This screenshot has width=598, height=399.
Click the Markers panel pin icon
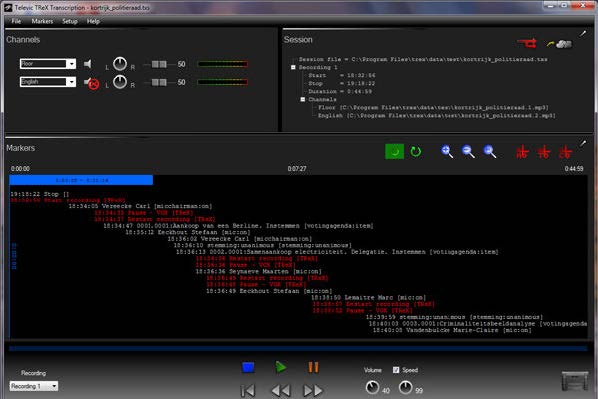(583, 143)
